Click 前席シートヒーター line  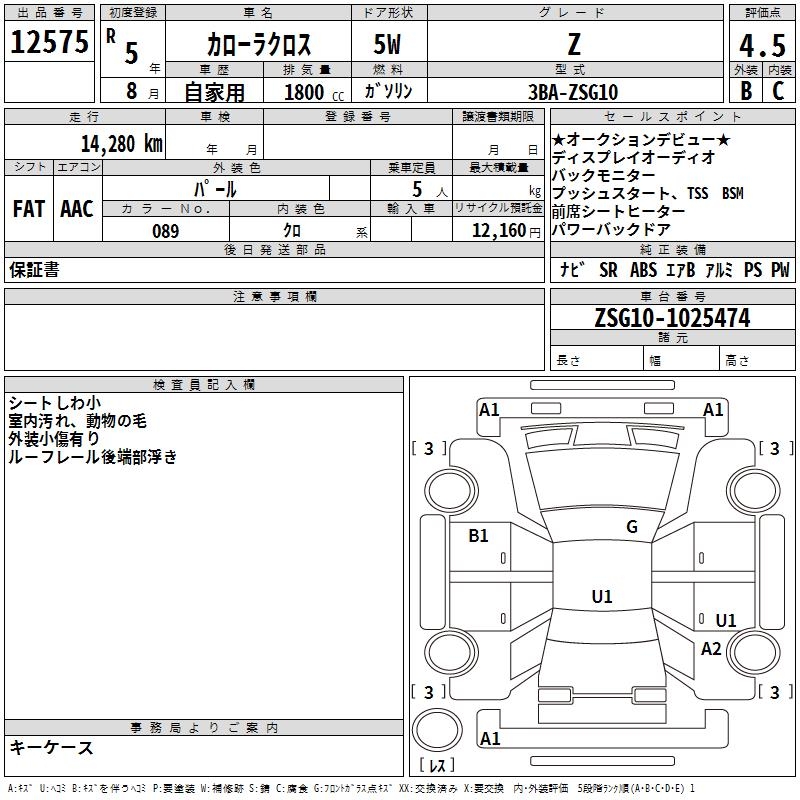click(618, 211)
